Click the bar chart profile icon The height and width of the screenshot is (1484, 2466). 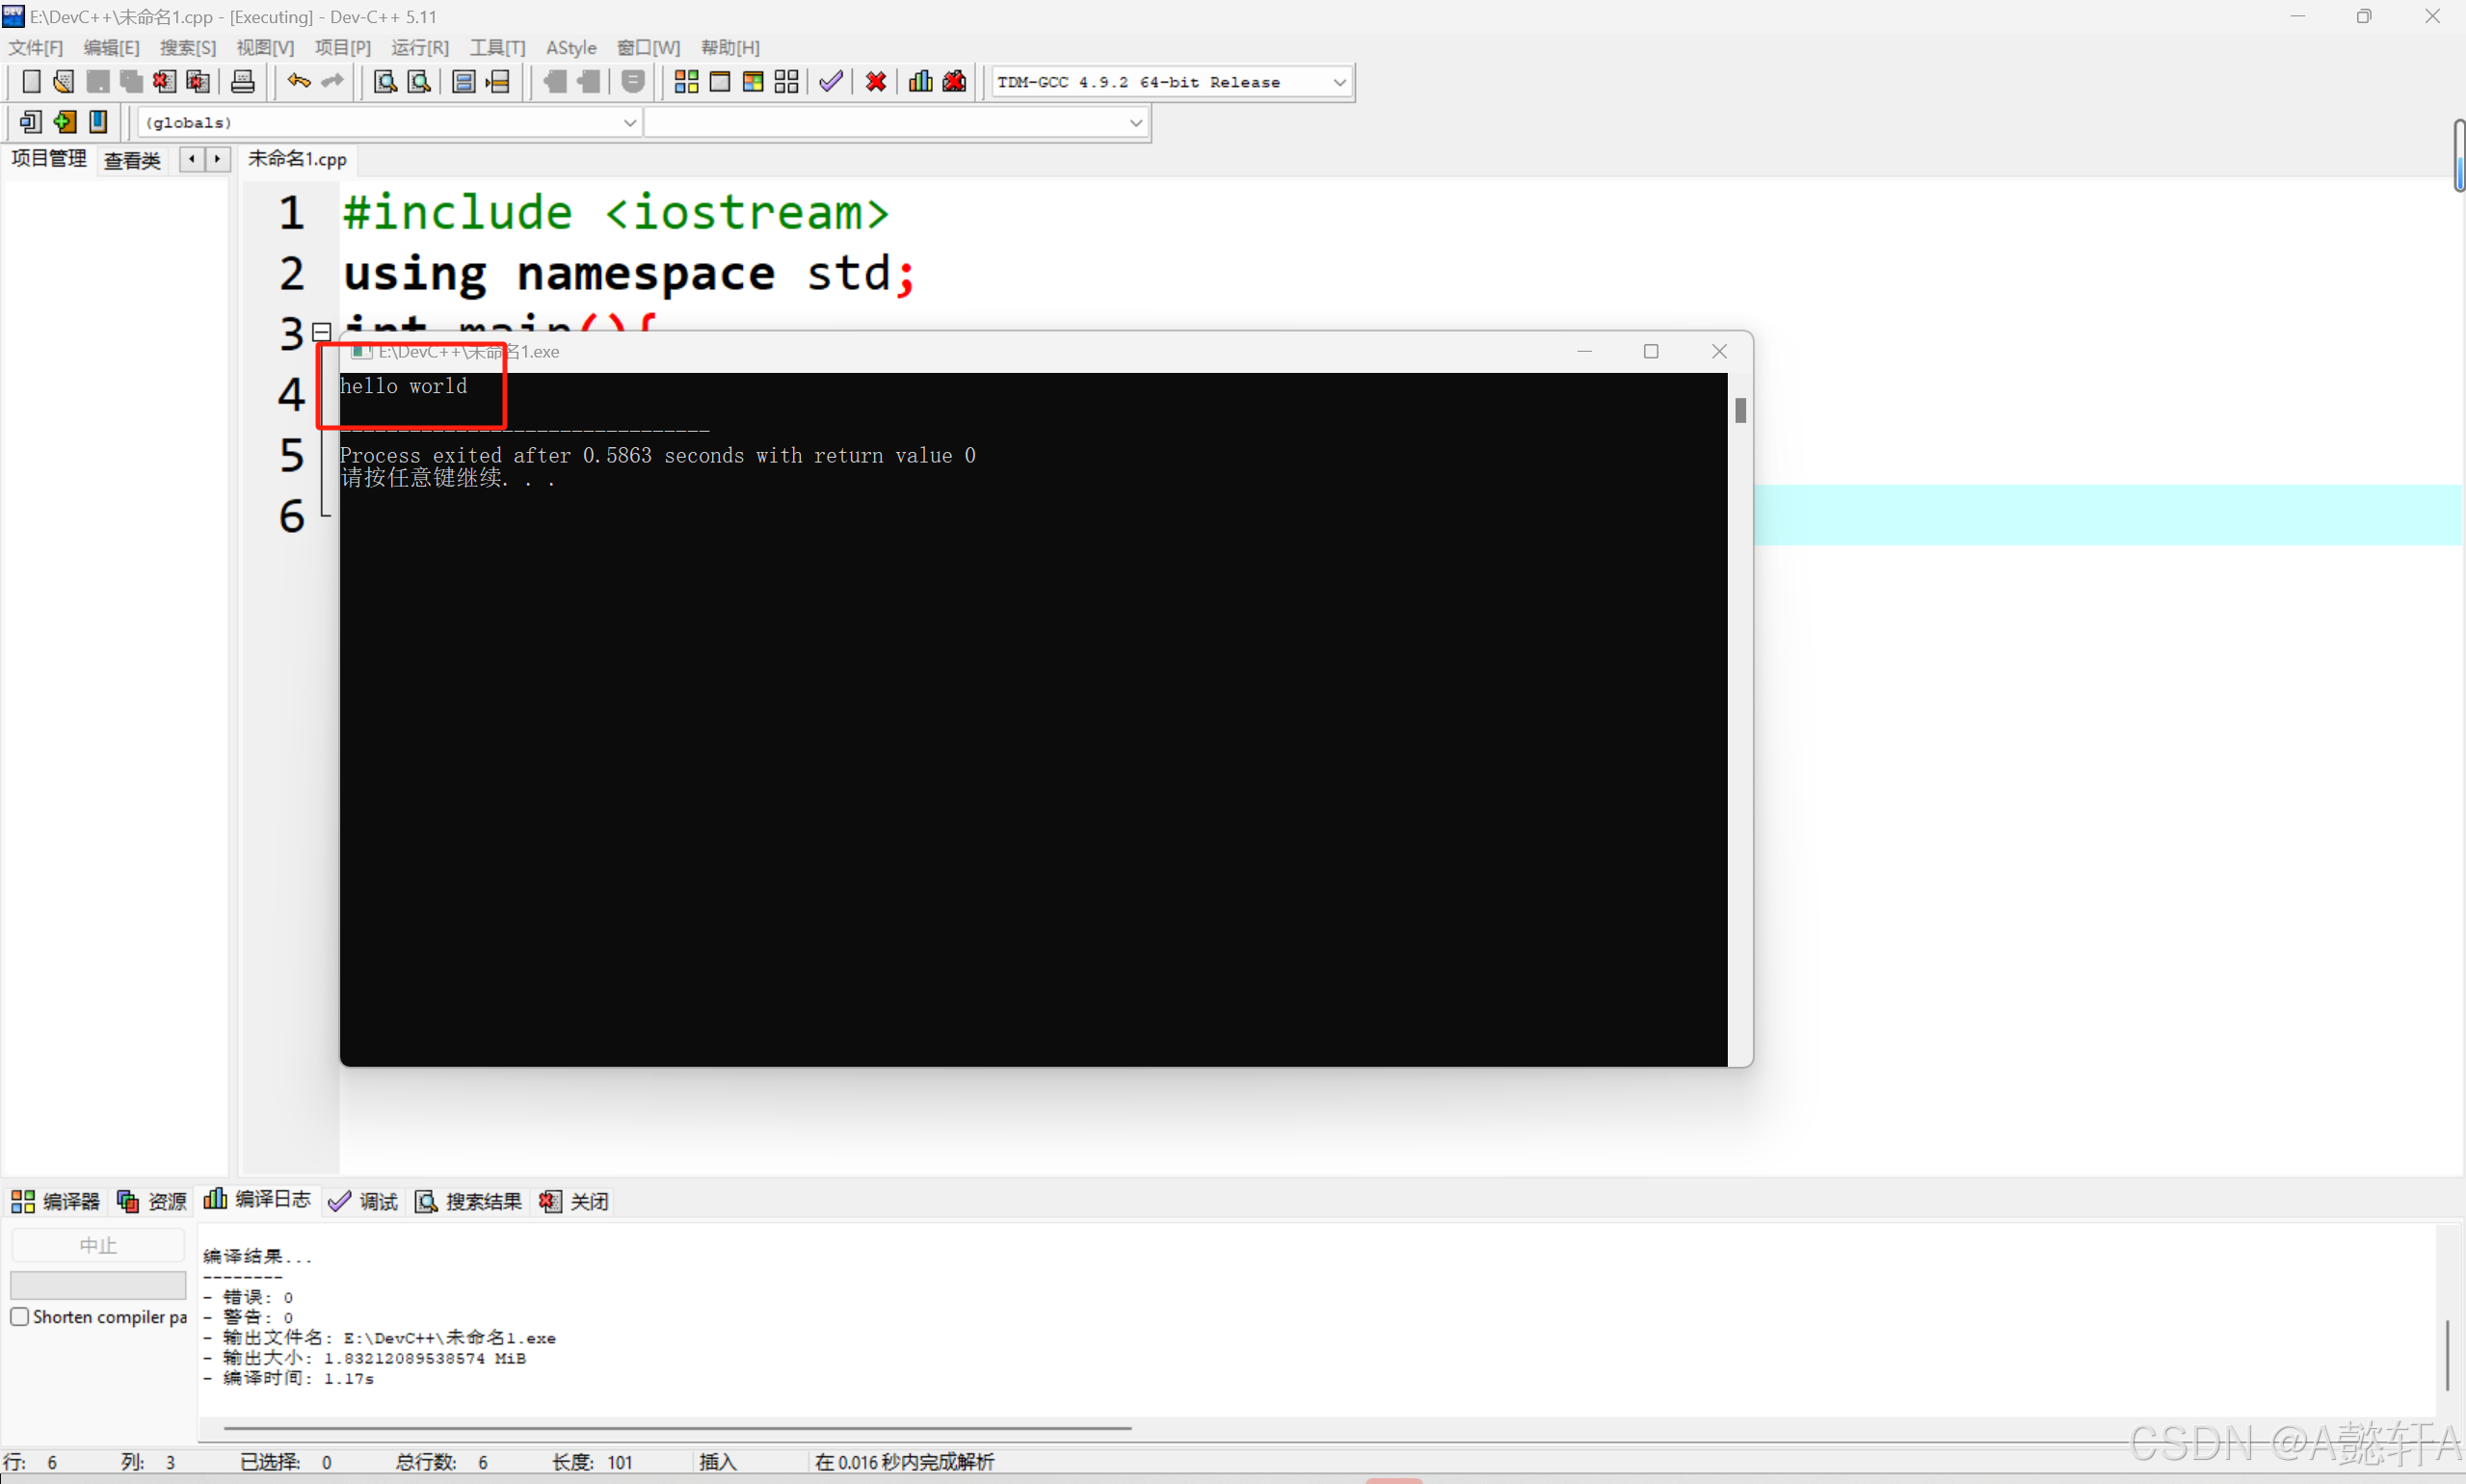921,82
